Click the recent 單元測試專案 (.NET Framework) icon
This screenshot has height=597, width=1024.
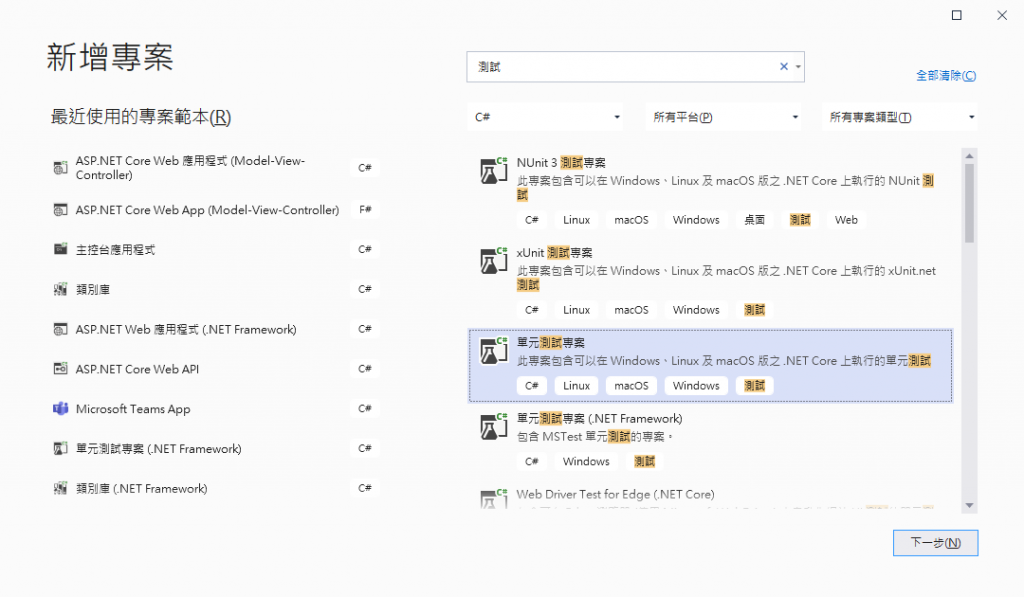[60, 448]
